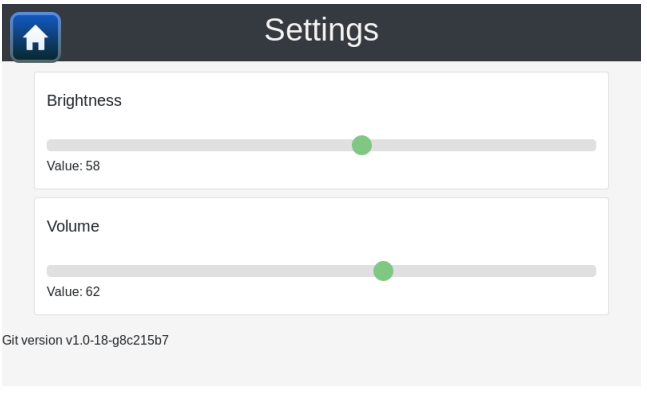Click the gray page background below the Git version
Screen dimensions: 647x393
322,369
